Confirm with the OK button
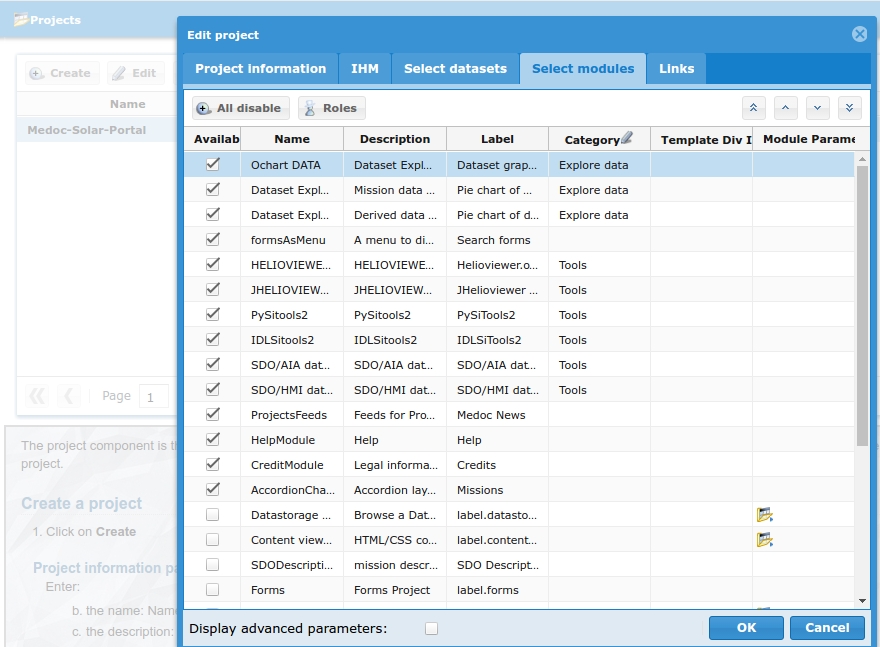 click(x=746, y=628)
